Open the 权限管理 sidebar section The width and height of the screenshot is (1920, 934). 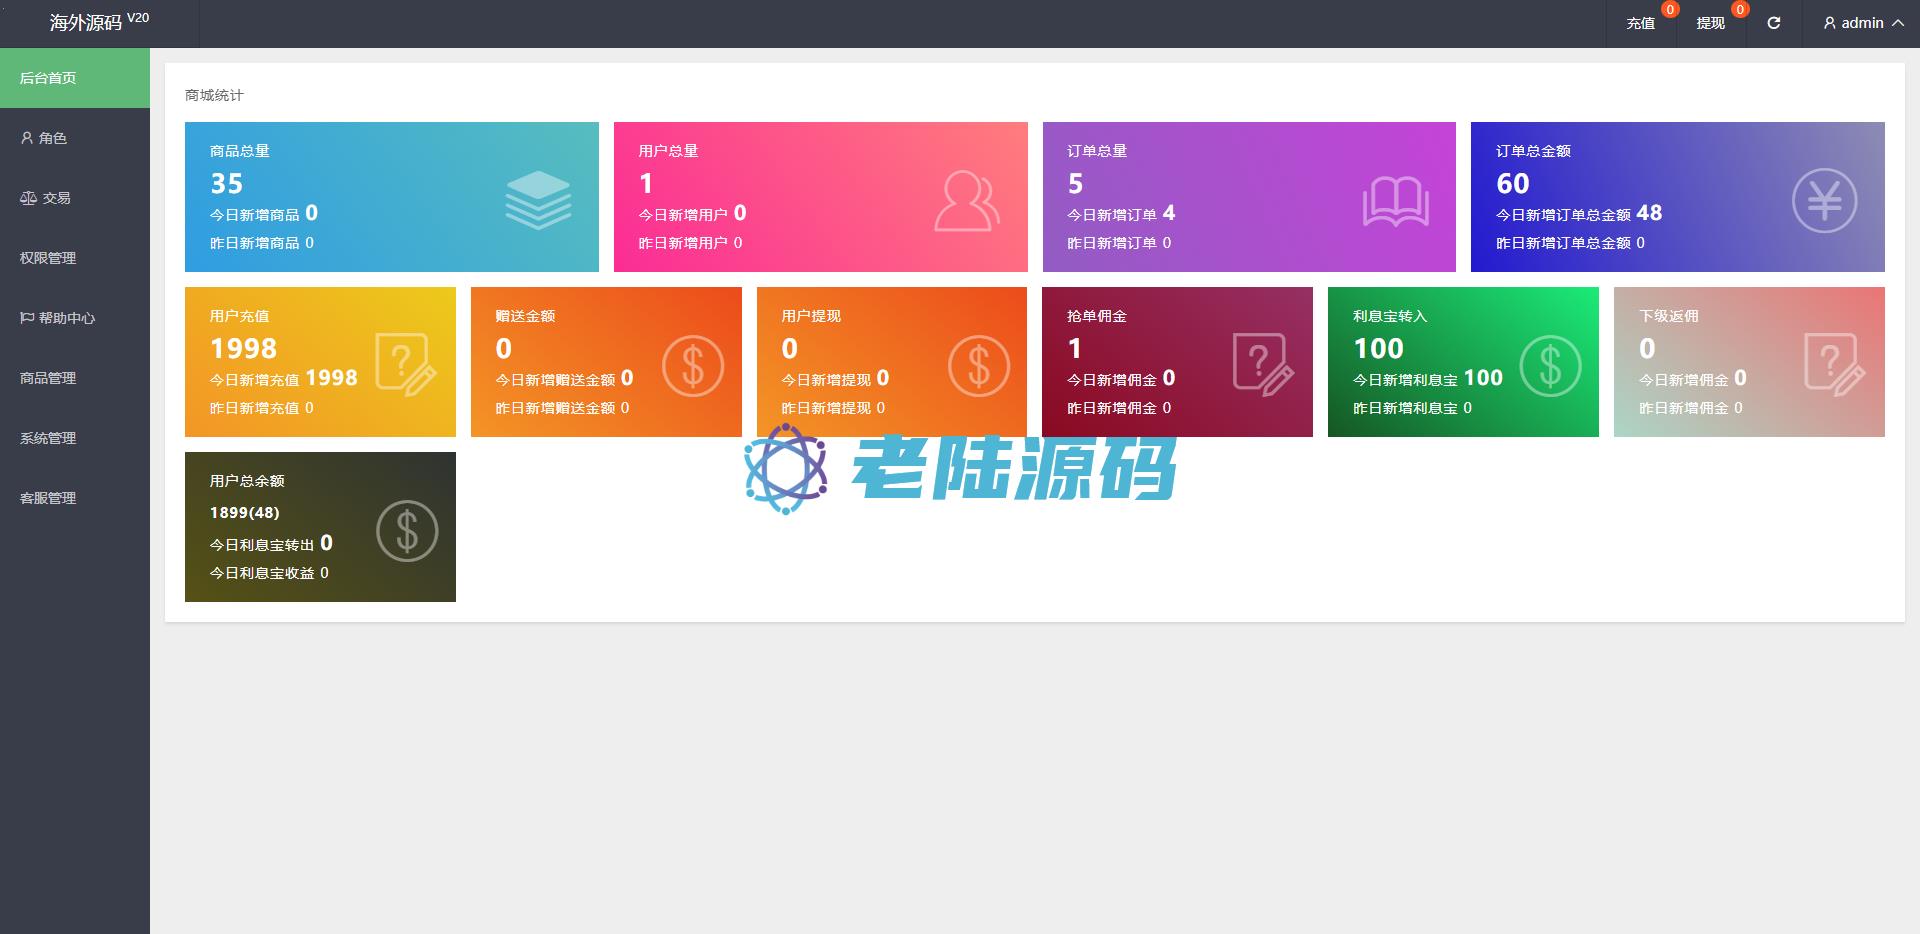pyautogui.click(x=48, y=258)
